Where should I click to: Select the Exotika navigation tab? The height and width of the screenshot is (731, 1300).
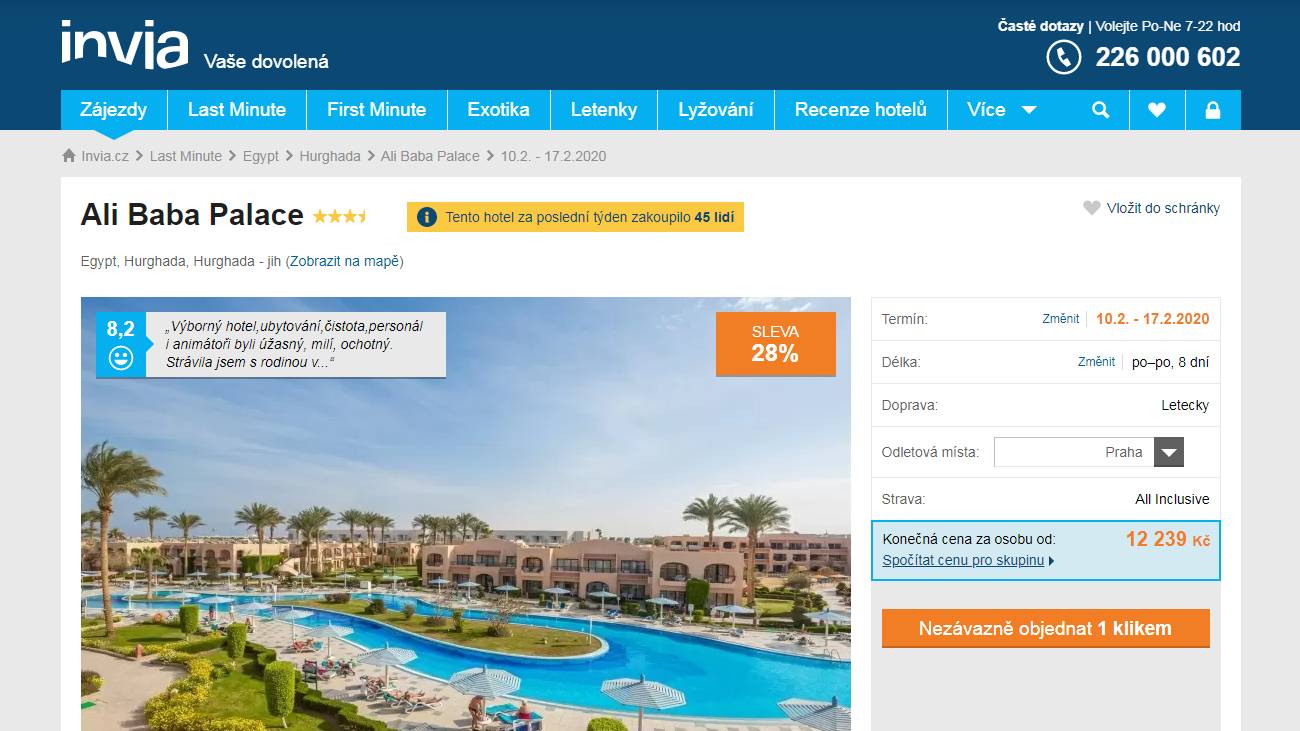click(x=498, y=110)
